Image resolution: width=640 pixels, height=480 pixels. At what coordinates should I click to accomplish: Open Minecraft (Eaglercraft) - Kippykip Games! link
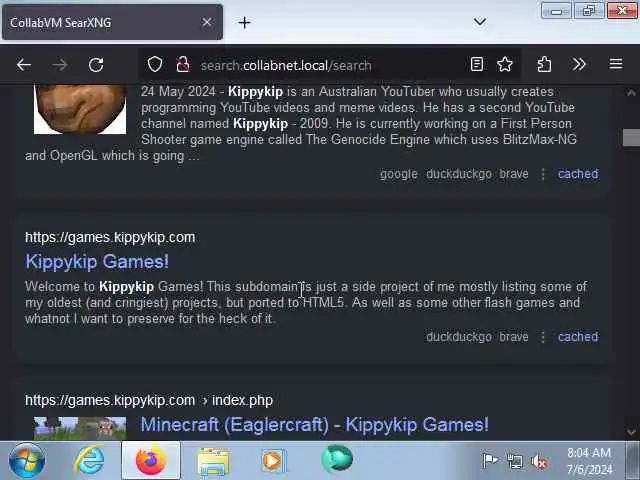(x=314, y=424)
